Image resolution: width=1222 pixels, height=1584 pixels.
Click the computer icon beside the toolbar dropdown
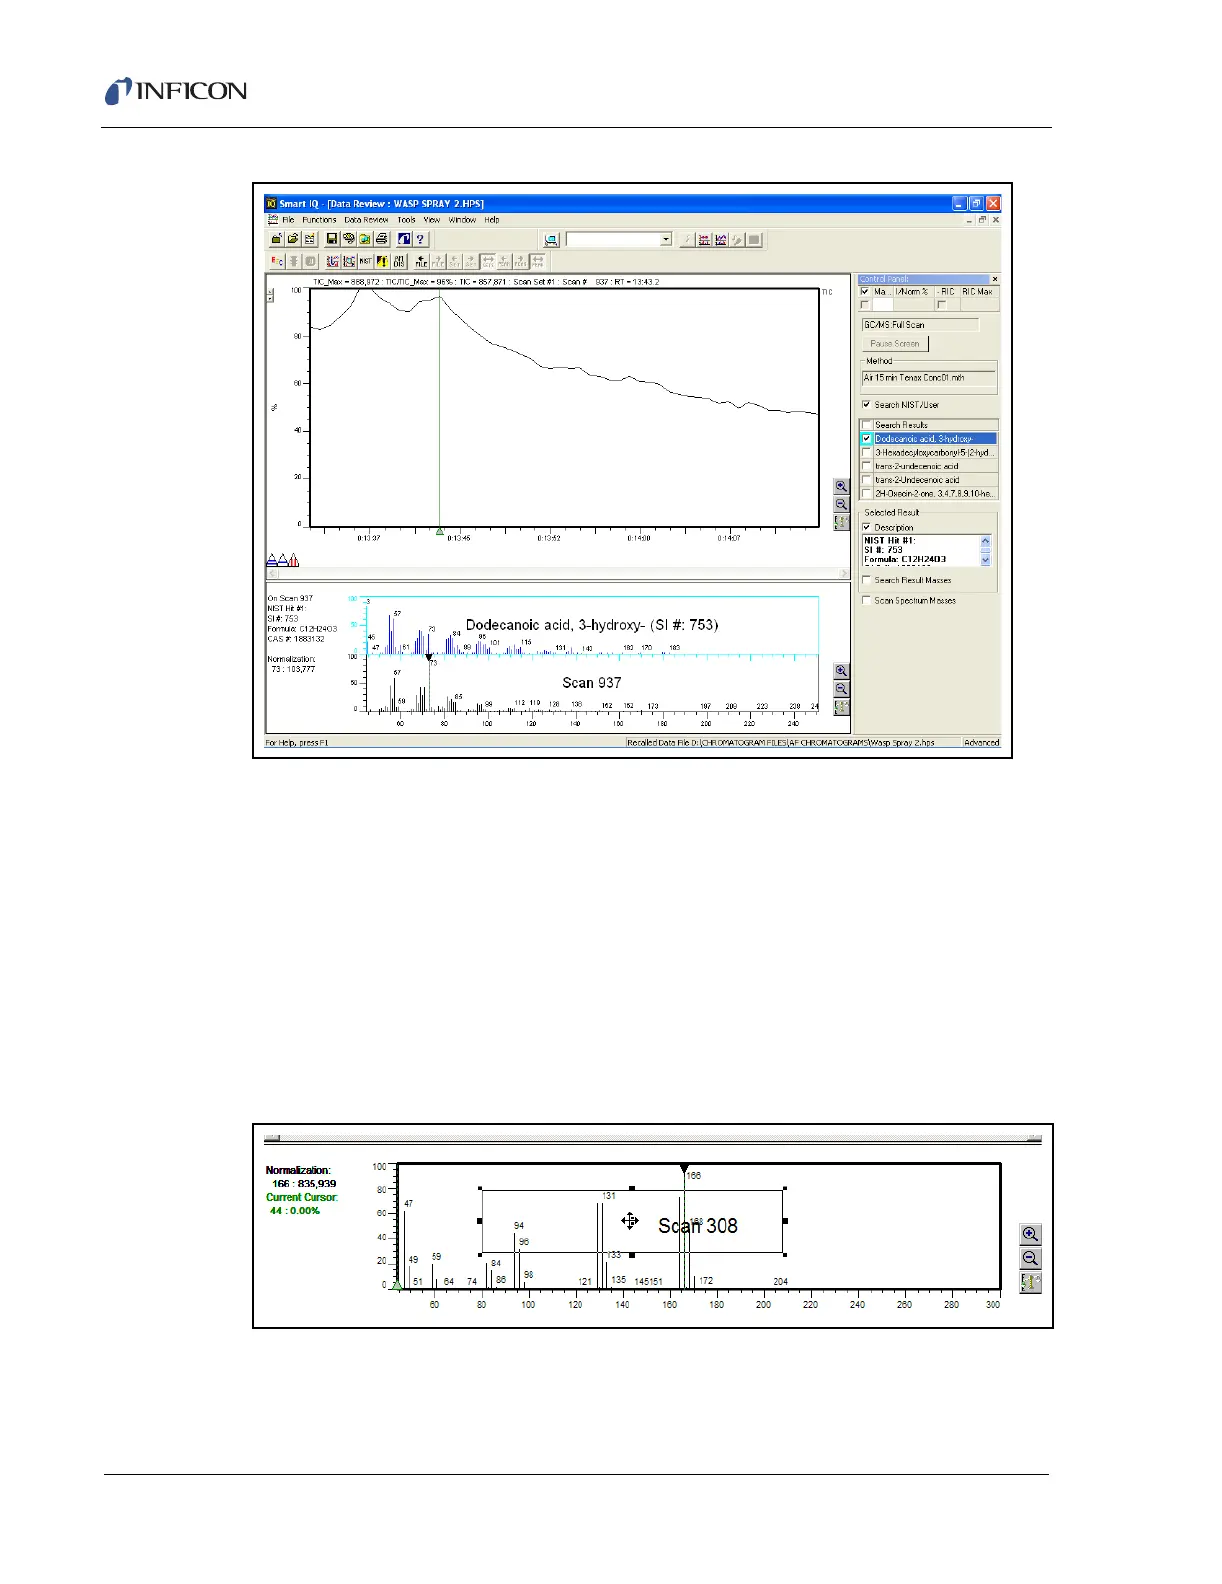click(551, 239)
